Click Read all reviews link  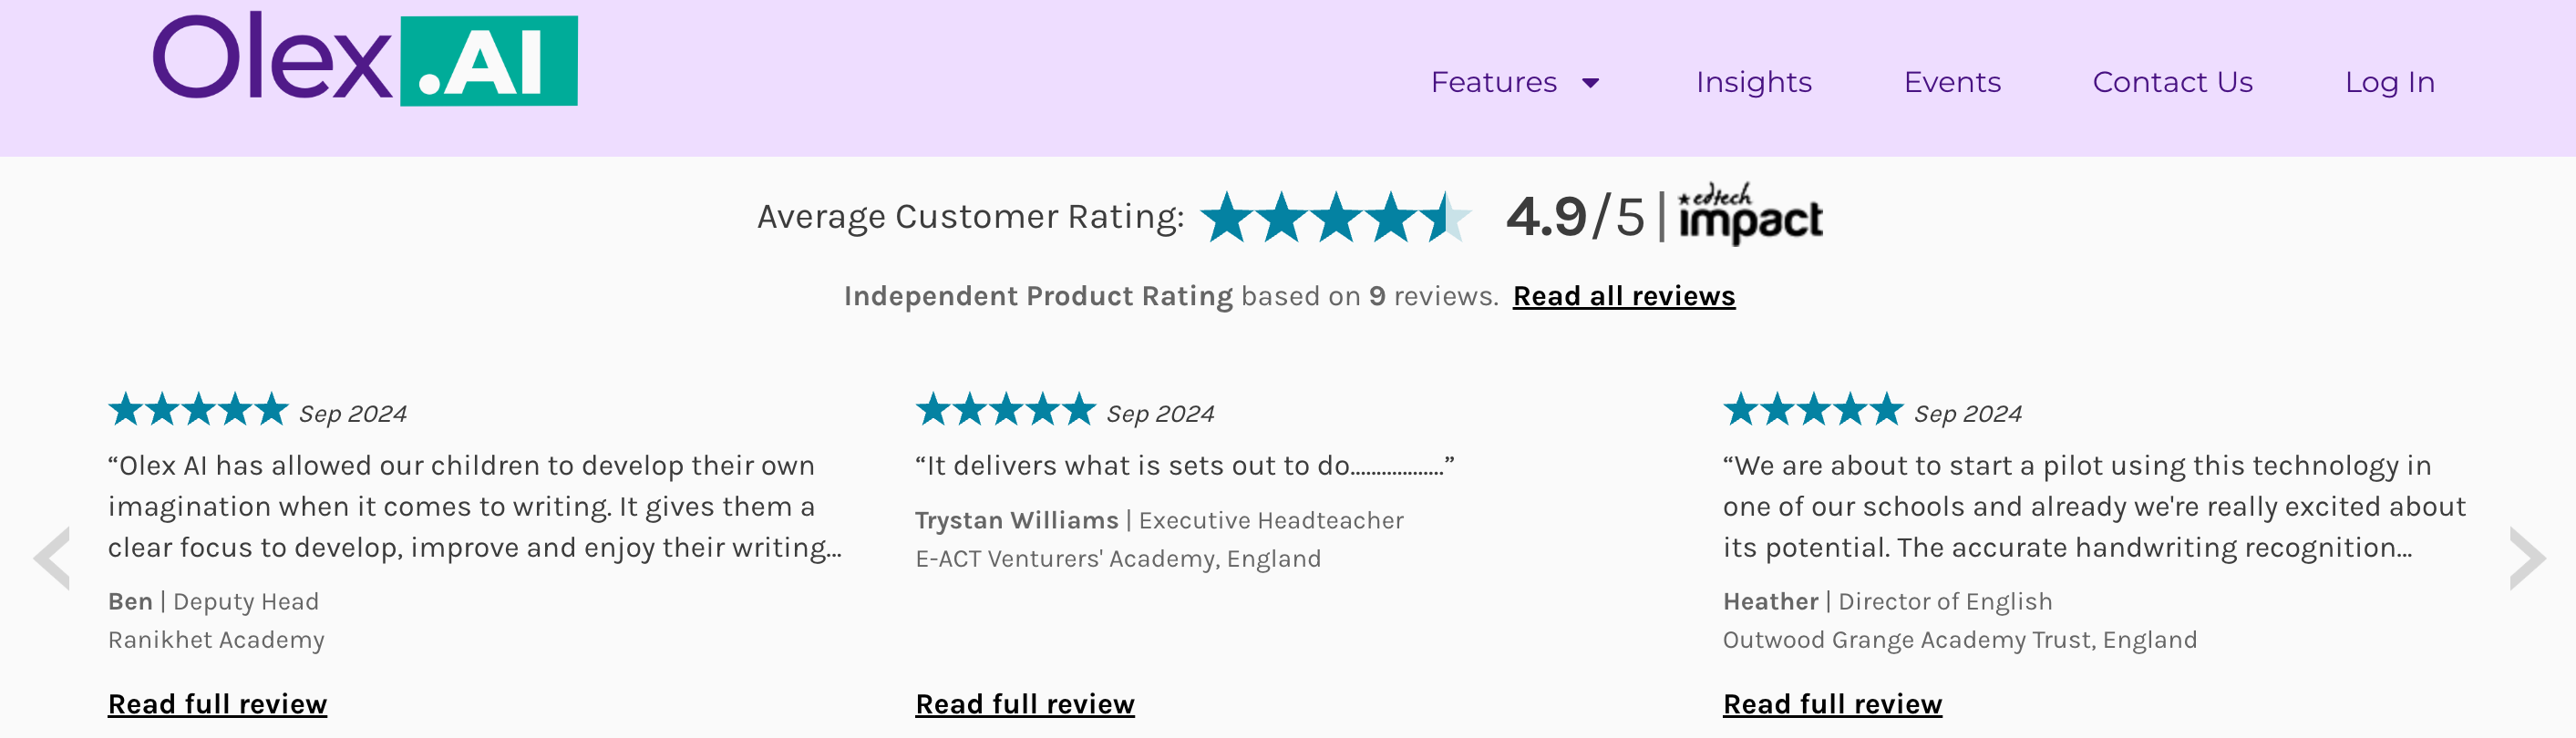click(1624, 296)
